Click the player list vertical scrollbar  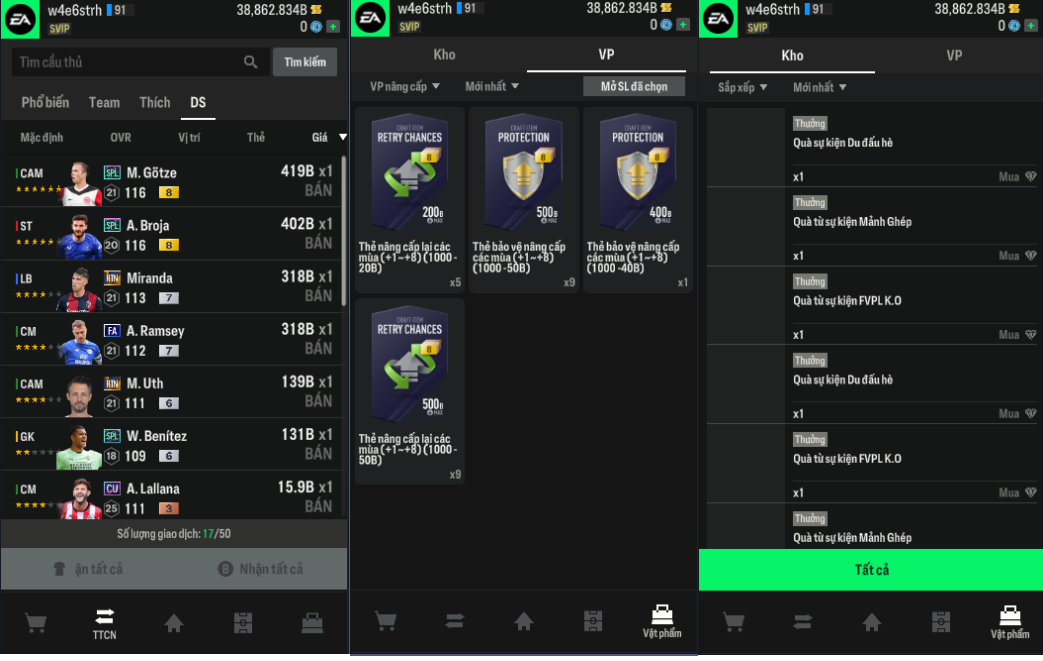pos(343,231)
